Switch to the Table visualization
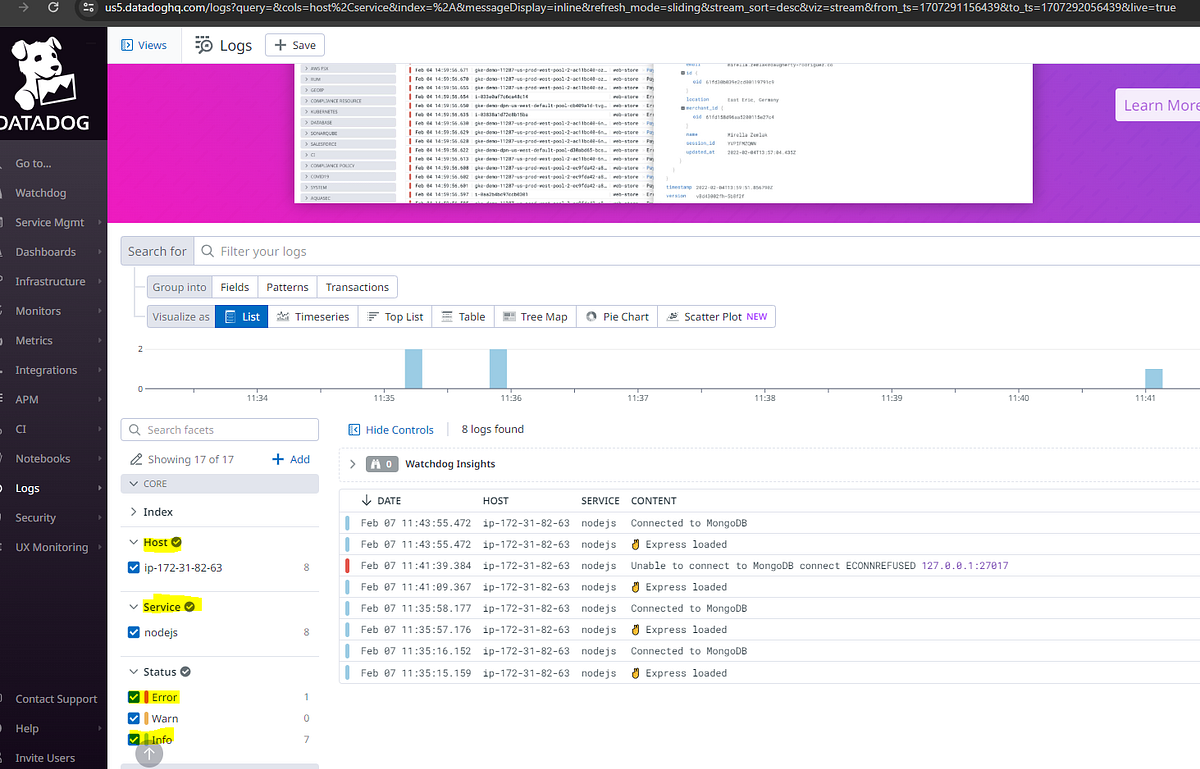Viewport: 1200px width, 769px height. pyautogui.click(x=462, y=316)
